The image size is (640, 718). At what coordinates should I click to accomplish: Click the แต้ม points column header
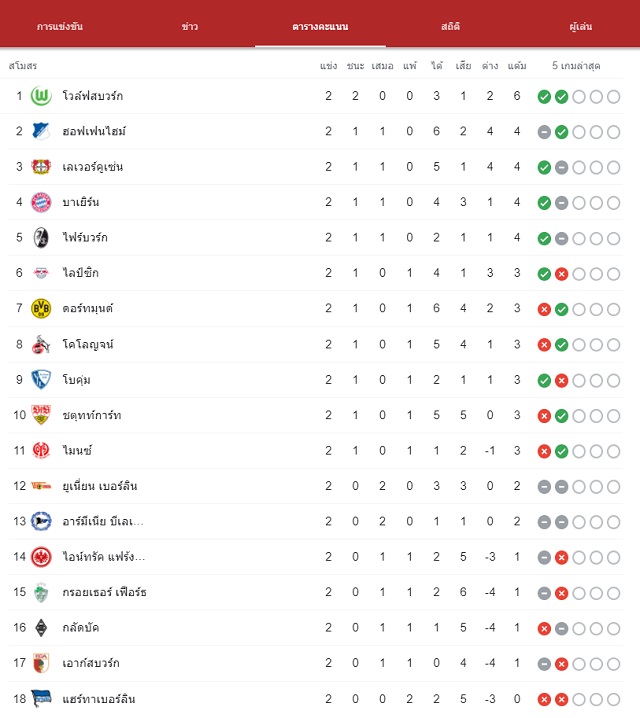click(517, 65)
